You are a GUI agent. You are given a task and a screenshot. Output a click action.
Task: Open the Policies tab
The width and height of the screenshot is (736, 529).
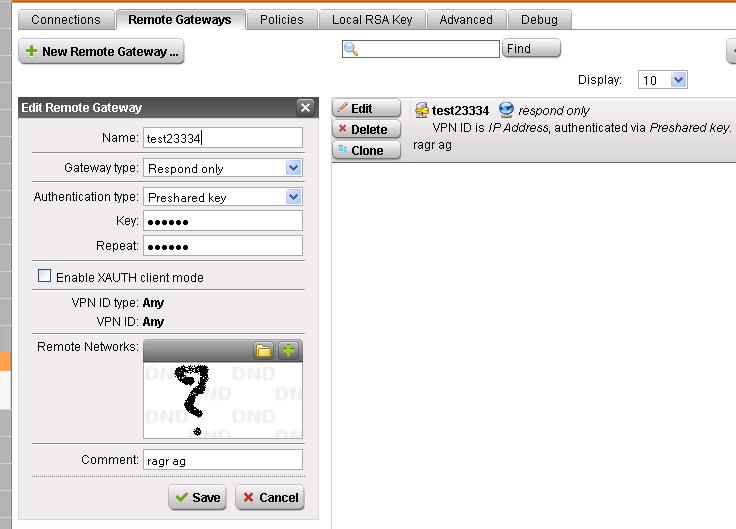point(282,19)
